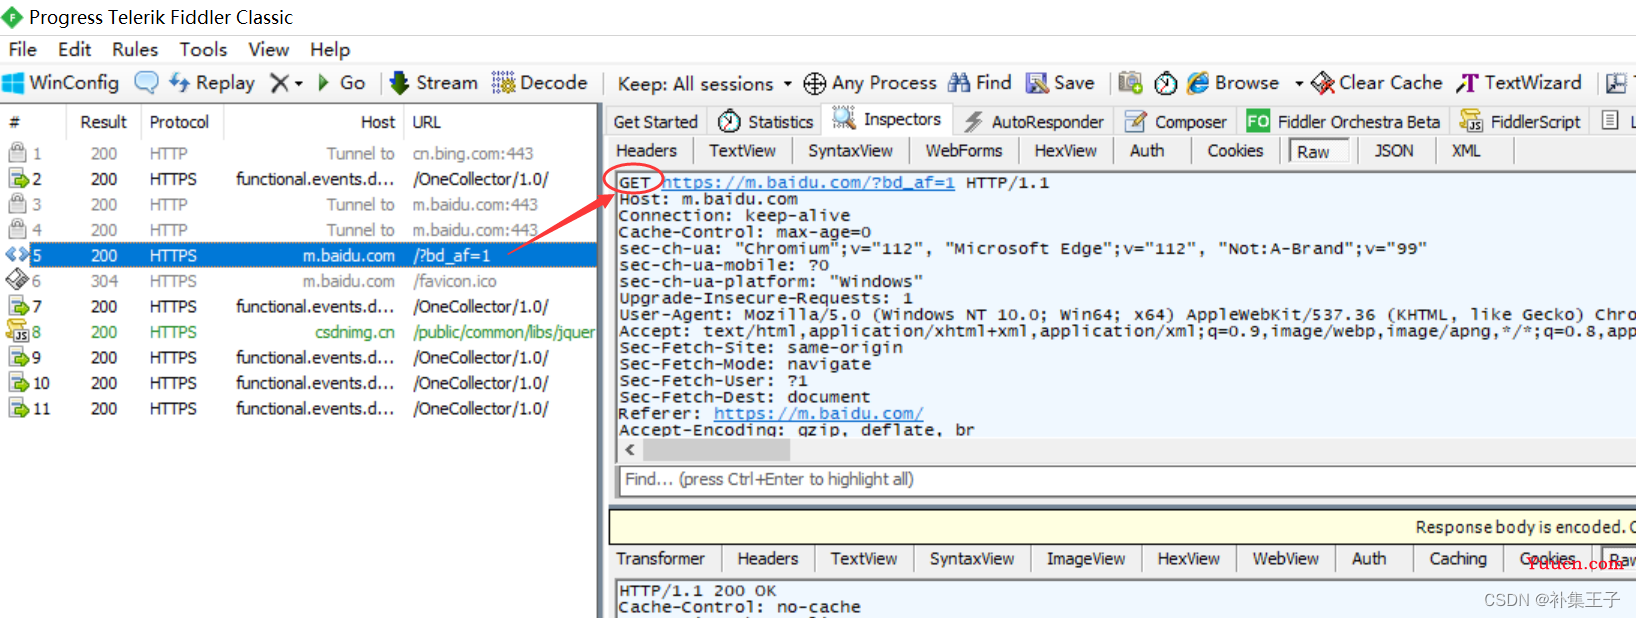Select the WebForms inspector tab
This screenshot has width=1636, height=618.
pyautogui.click(x=963, y=151)
